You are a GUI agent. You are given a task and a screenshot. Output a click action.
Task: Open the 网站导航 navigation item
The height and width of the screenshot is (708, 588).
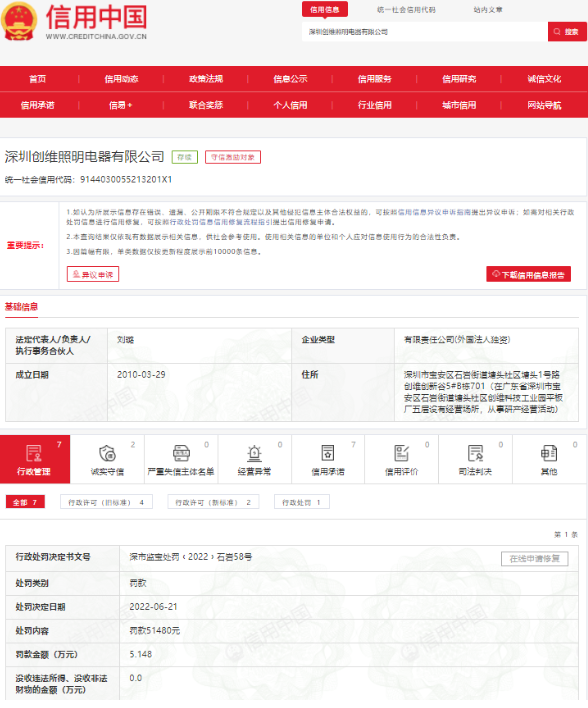coord(544,105)
